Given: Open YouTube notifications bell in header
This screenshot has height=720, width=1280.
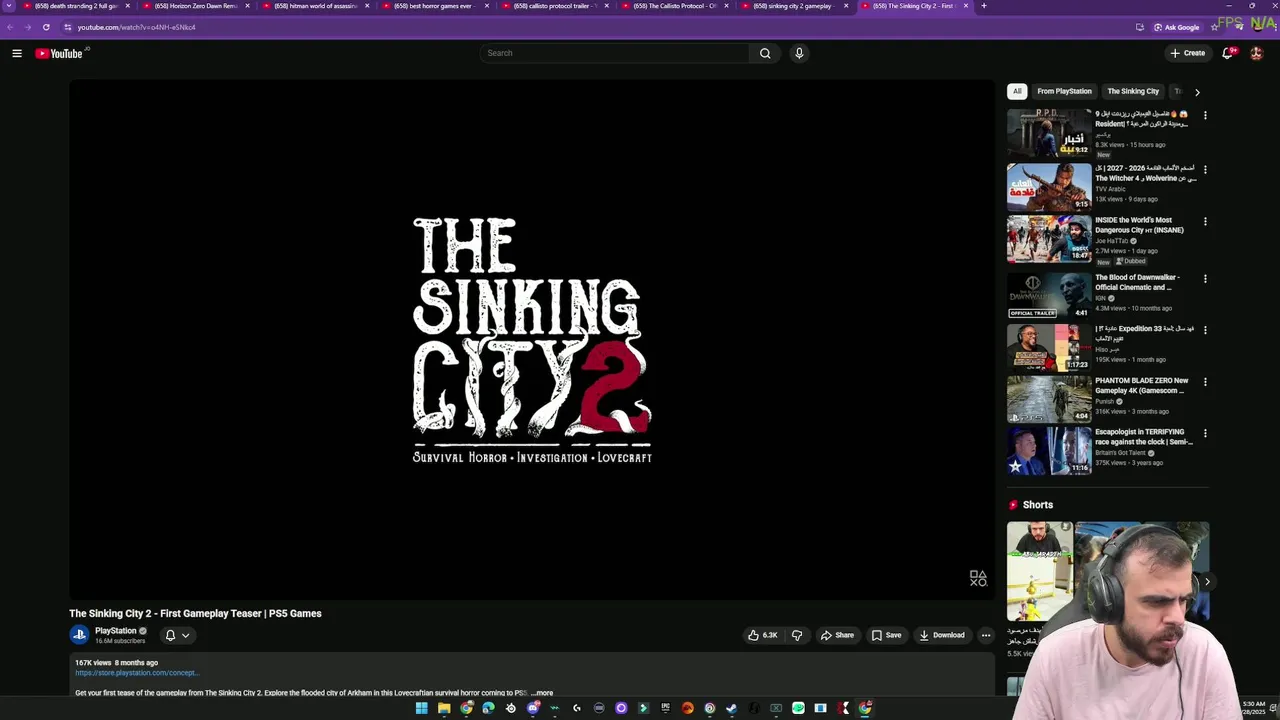Looking at the screenshot, I should click(1227, 53).
